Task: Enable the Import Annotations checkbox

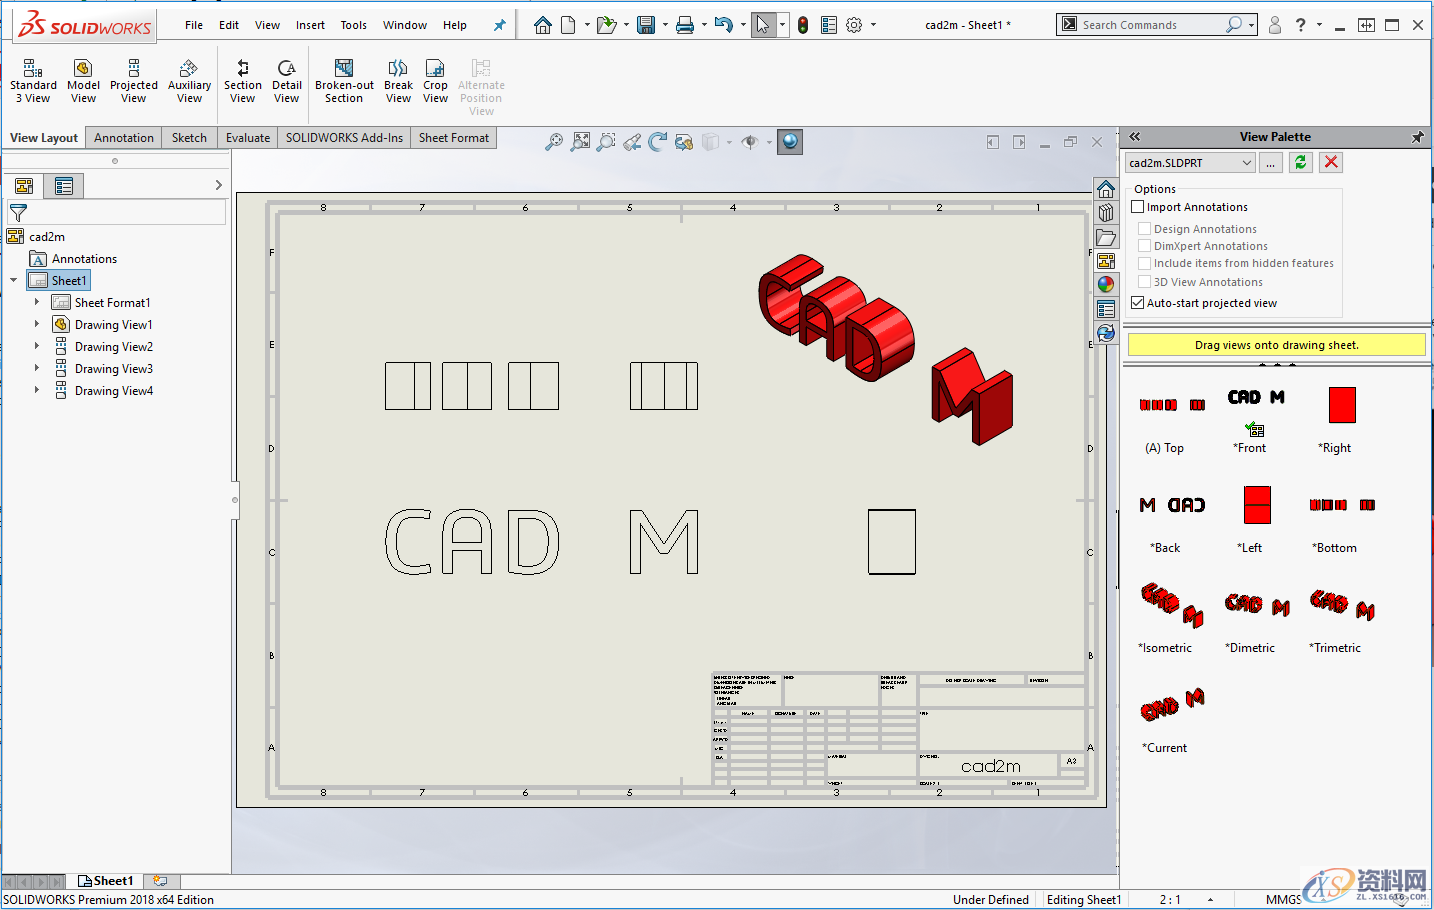Action: click(1137, 206)
